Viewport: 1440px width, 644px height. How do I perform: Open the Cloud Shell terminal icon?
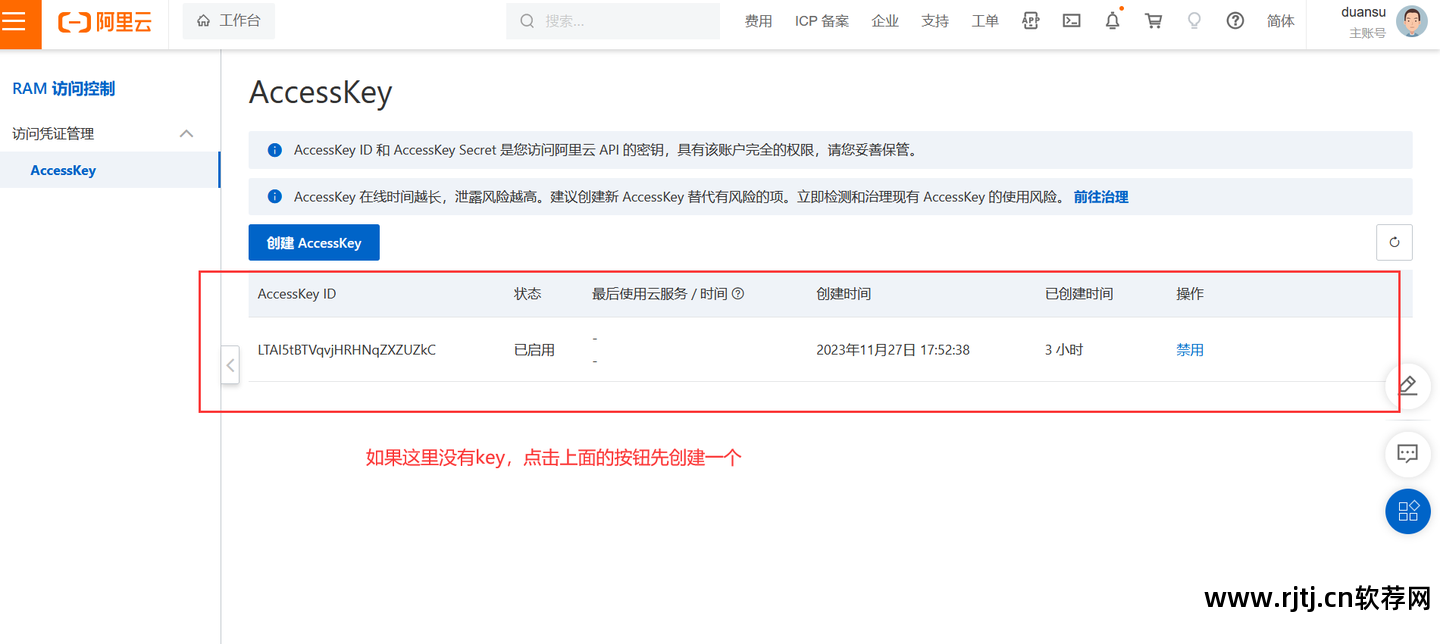click(x=1071, y=21)
